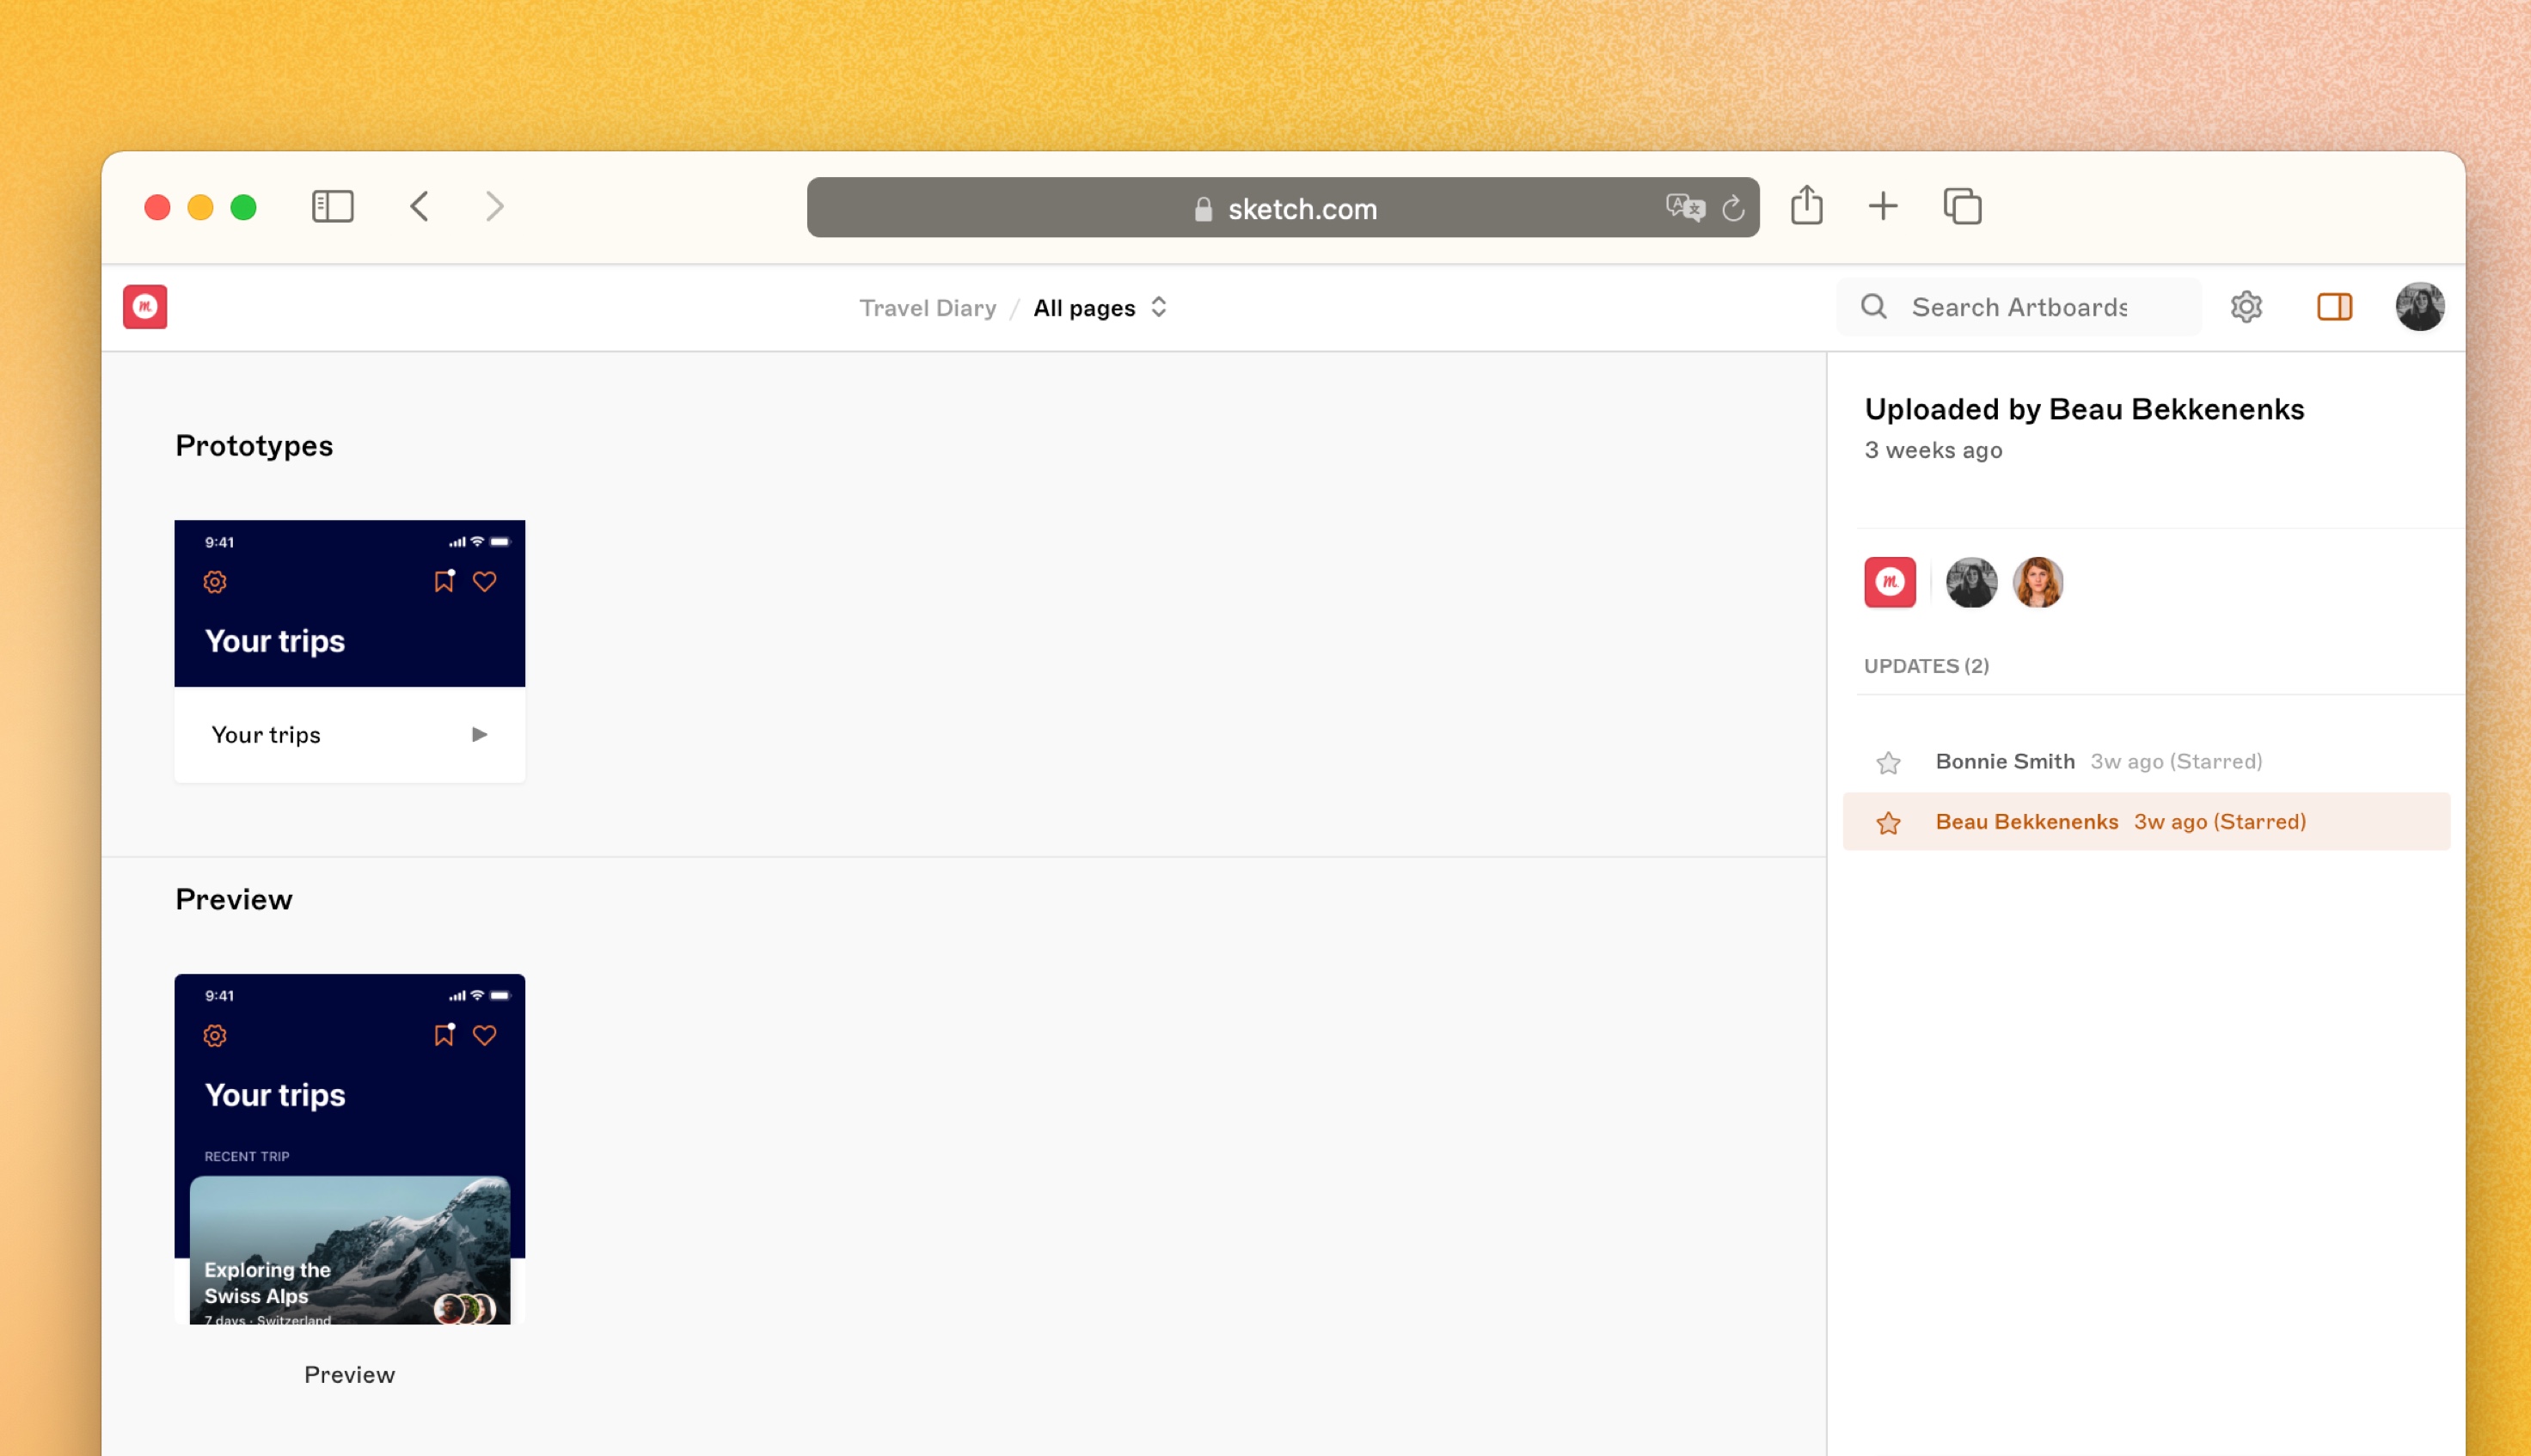Viewport: 2531px width, 1456px height.
Task: Open the Your trips prototype thumbnail
Action: (x=349, y=603)
